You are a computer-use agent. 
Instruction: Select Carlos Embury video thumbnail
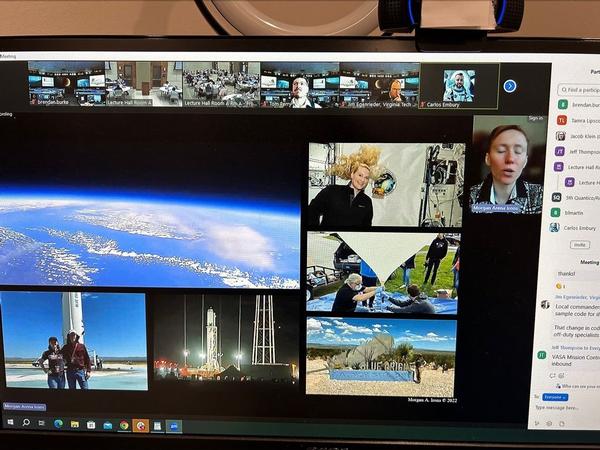click(x=459, y=86)
